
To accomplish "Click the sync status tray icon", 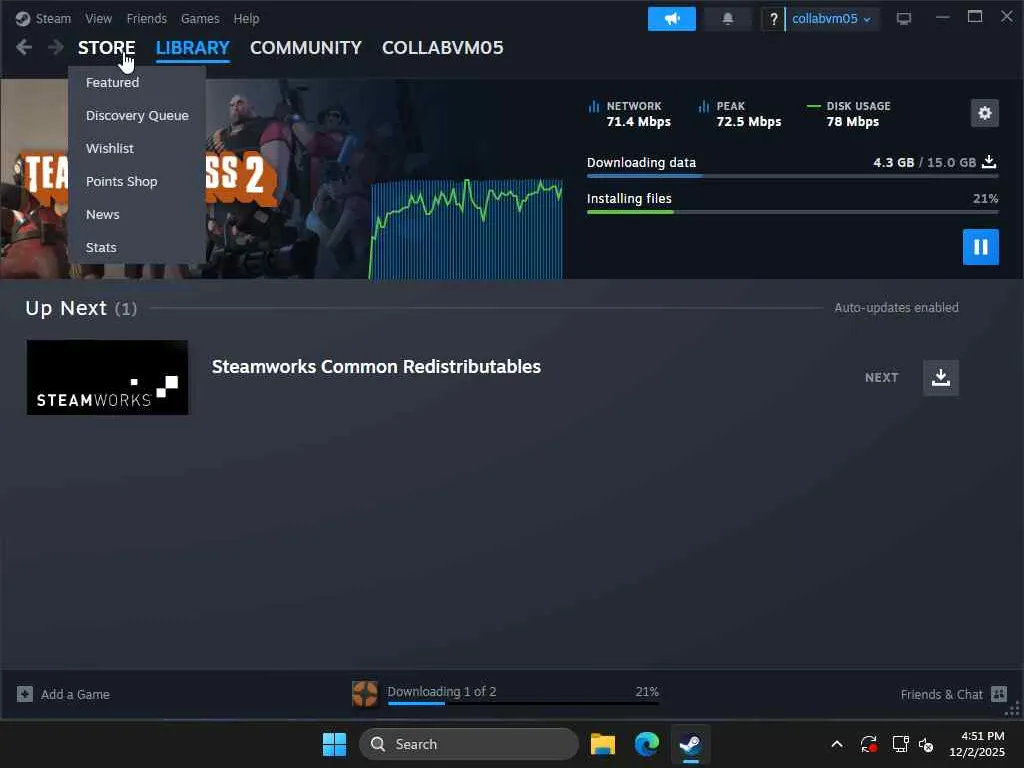I will point(868,744).
